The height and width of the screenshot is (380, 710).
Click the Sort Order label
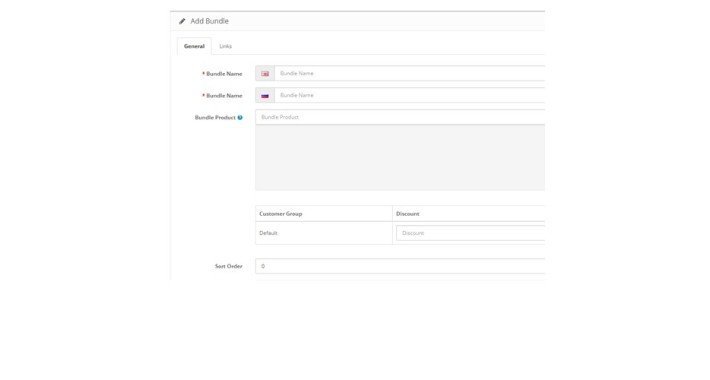pos(228,266)
